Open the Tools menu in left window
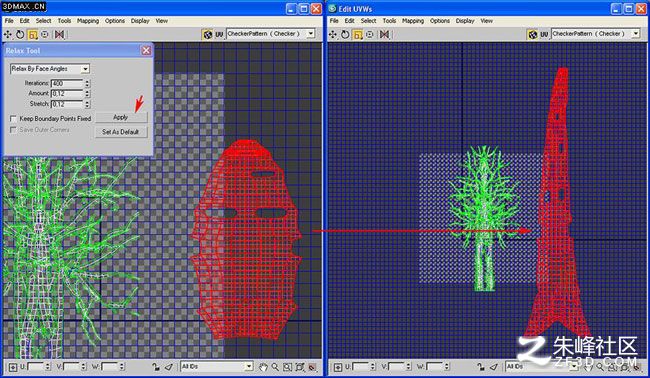This screenshot has height=378, width=650. click(x=64, y=21)
